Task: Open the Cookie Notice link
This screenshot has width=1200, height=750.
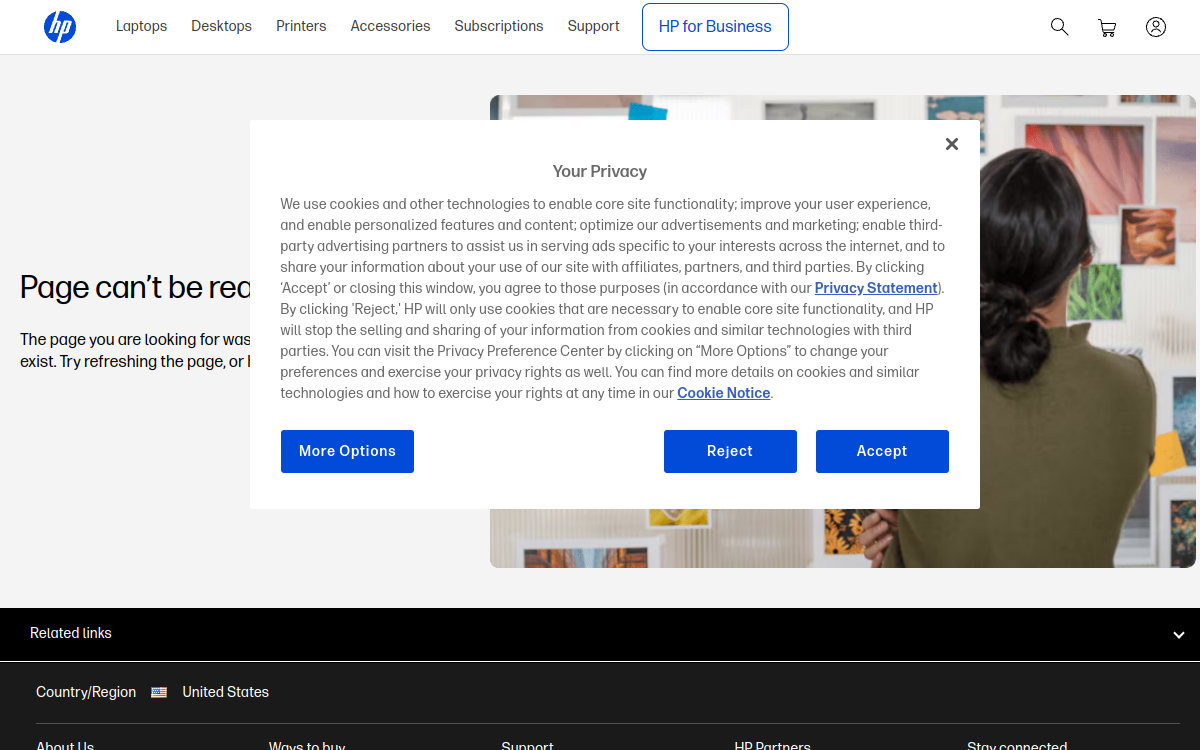Action: pos(724,393)
